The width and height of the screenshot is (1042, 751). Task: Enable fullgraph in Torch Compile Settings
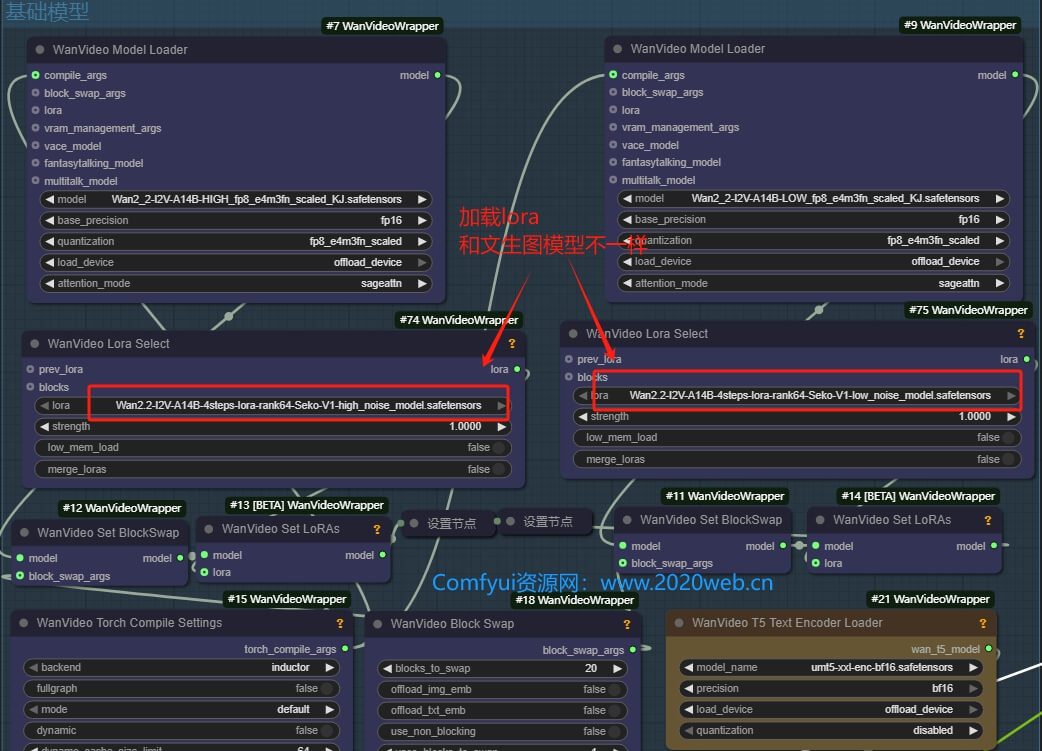(181, 689)
